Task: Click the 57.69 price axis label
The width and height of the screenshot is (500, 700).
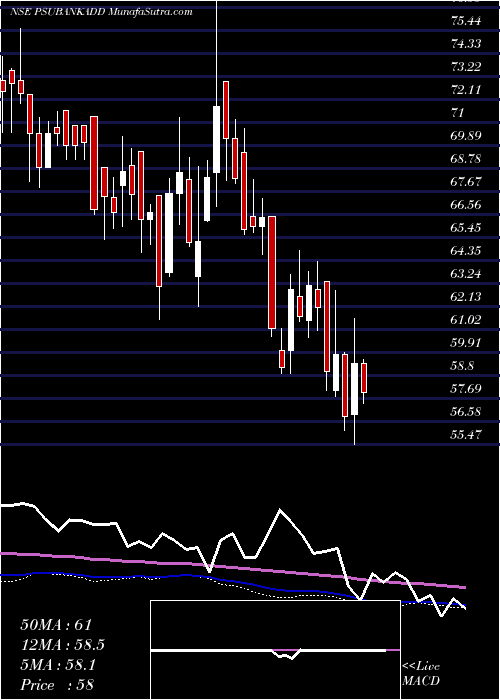Action: (466, 389)
